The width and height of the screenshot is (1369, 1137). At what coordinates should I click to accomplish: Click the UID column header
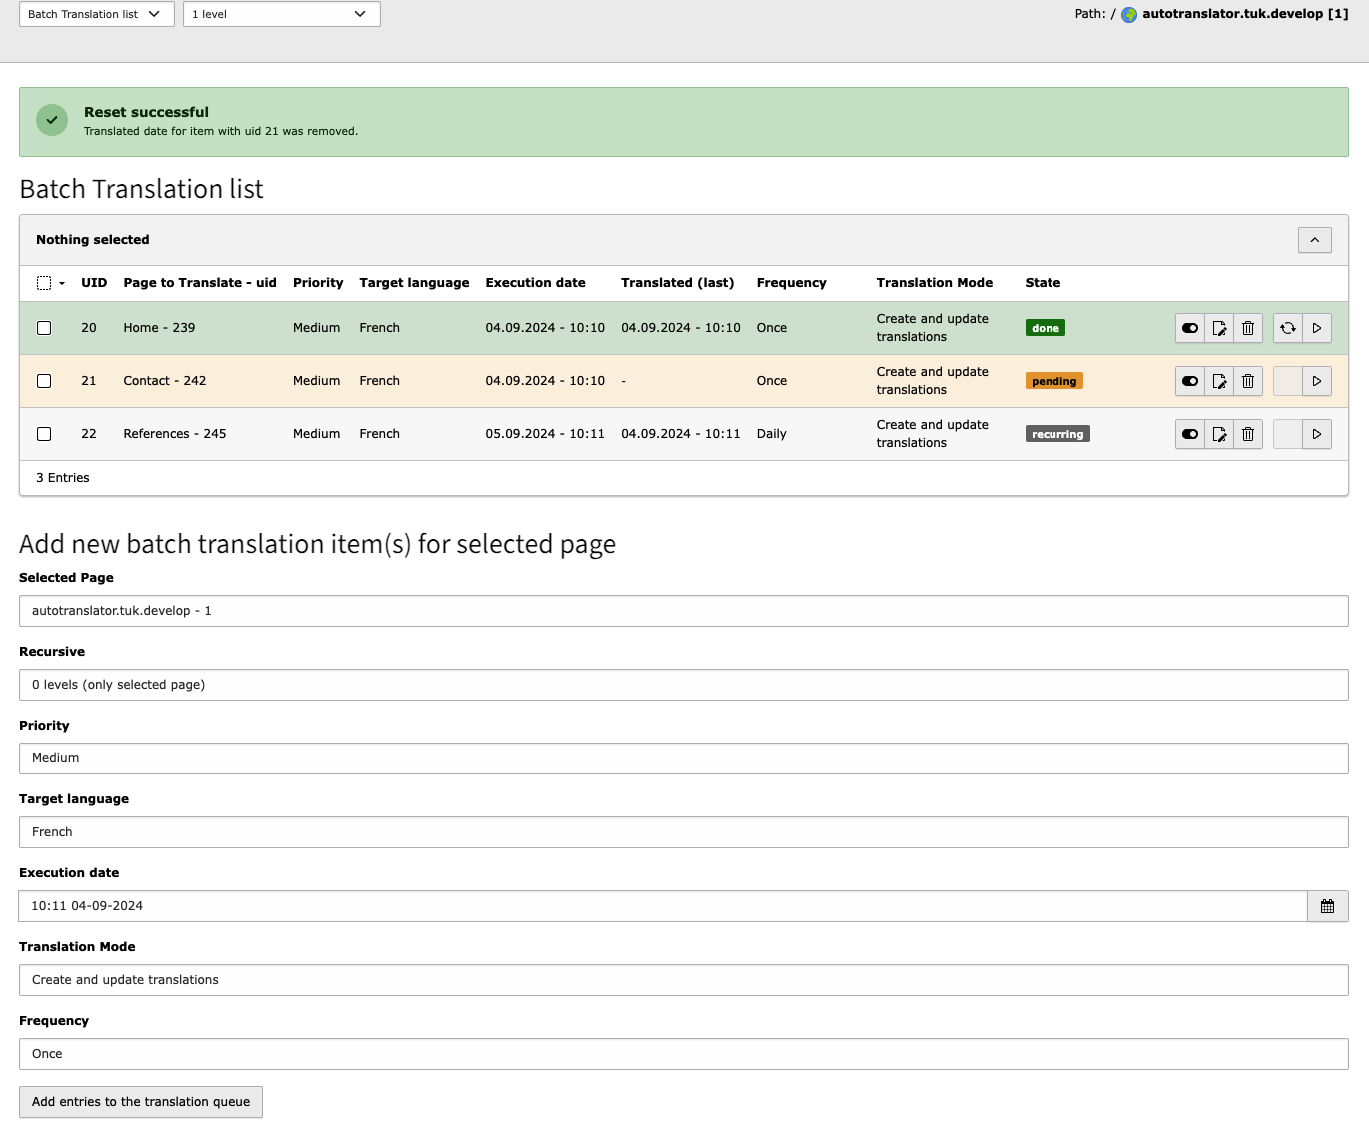point(94,283)
